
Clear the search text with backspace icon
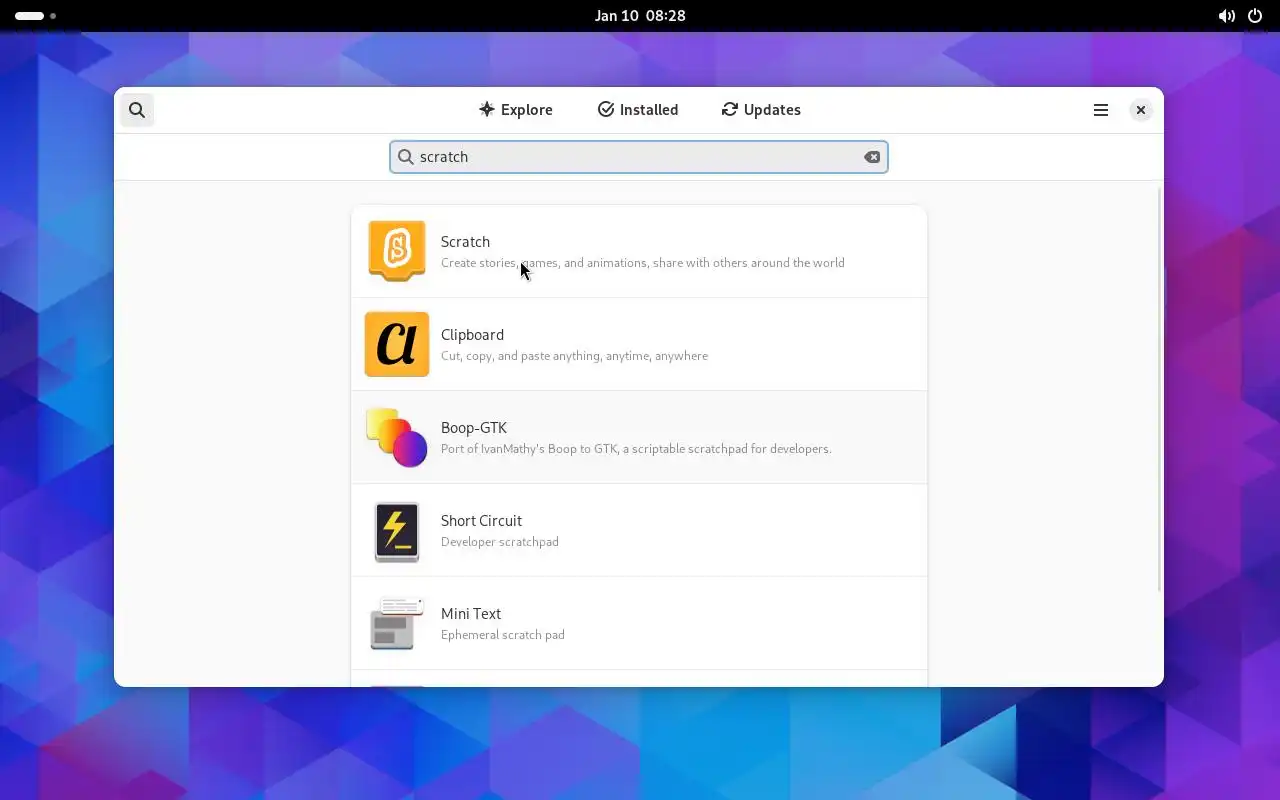[872, 157]
